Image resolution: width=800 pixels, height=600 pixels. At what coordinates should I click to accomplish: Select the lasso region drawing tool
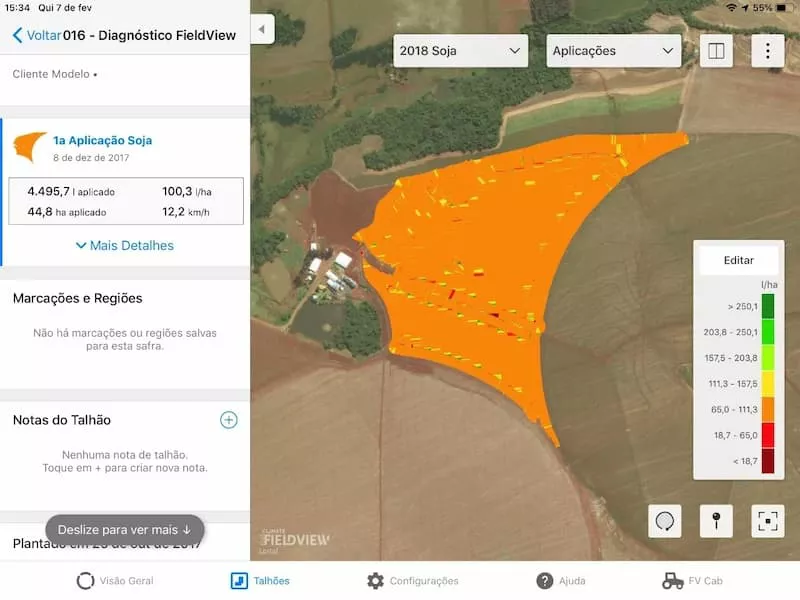[x=664, y=521]
